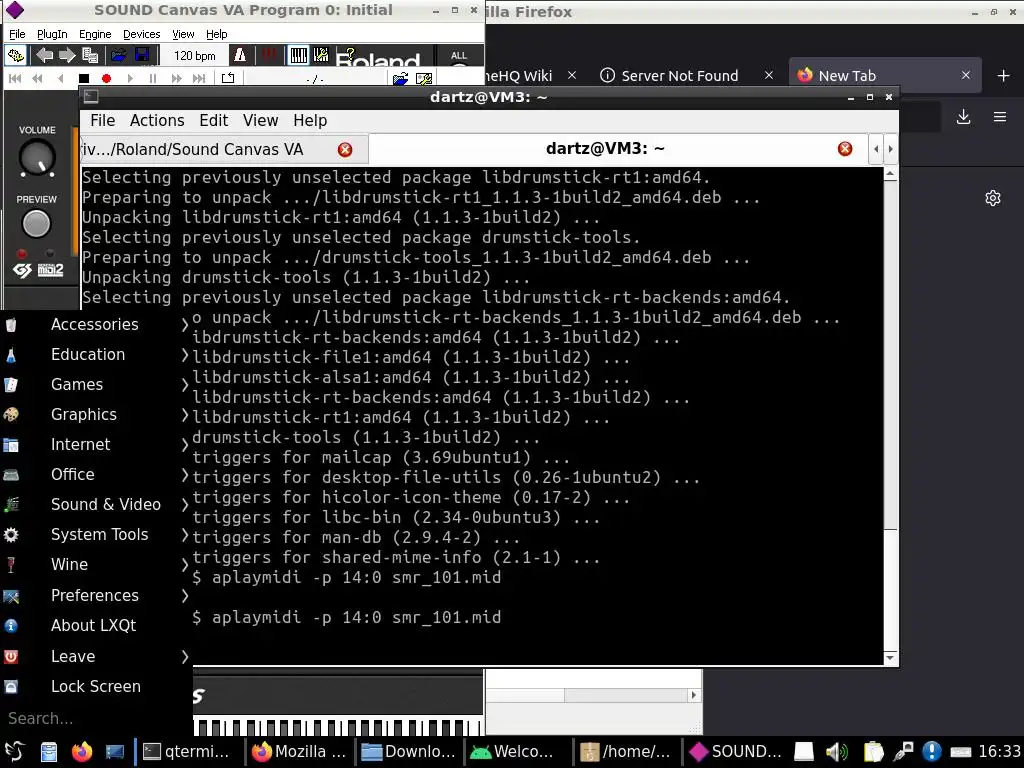Toggle the piano keyboard view icon

298,56
